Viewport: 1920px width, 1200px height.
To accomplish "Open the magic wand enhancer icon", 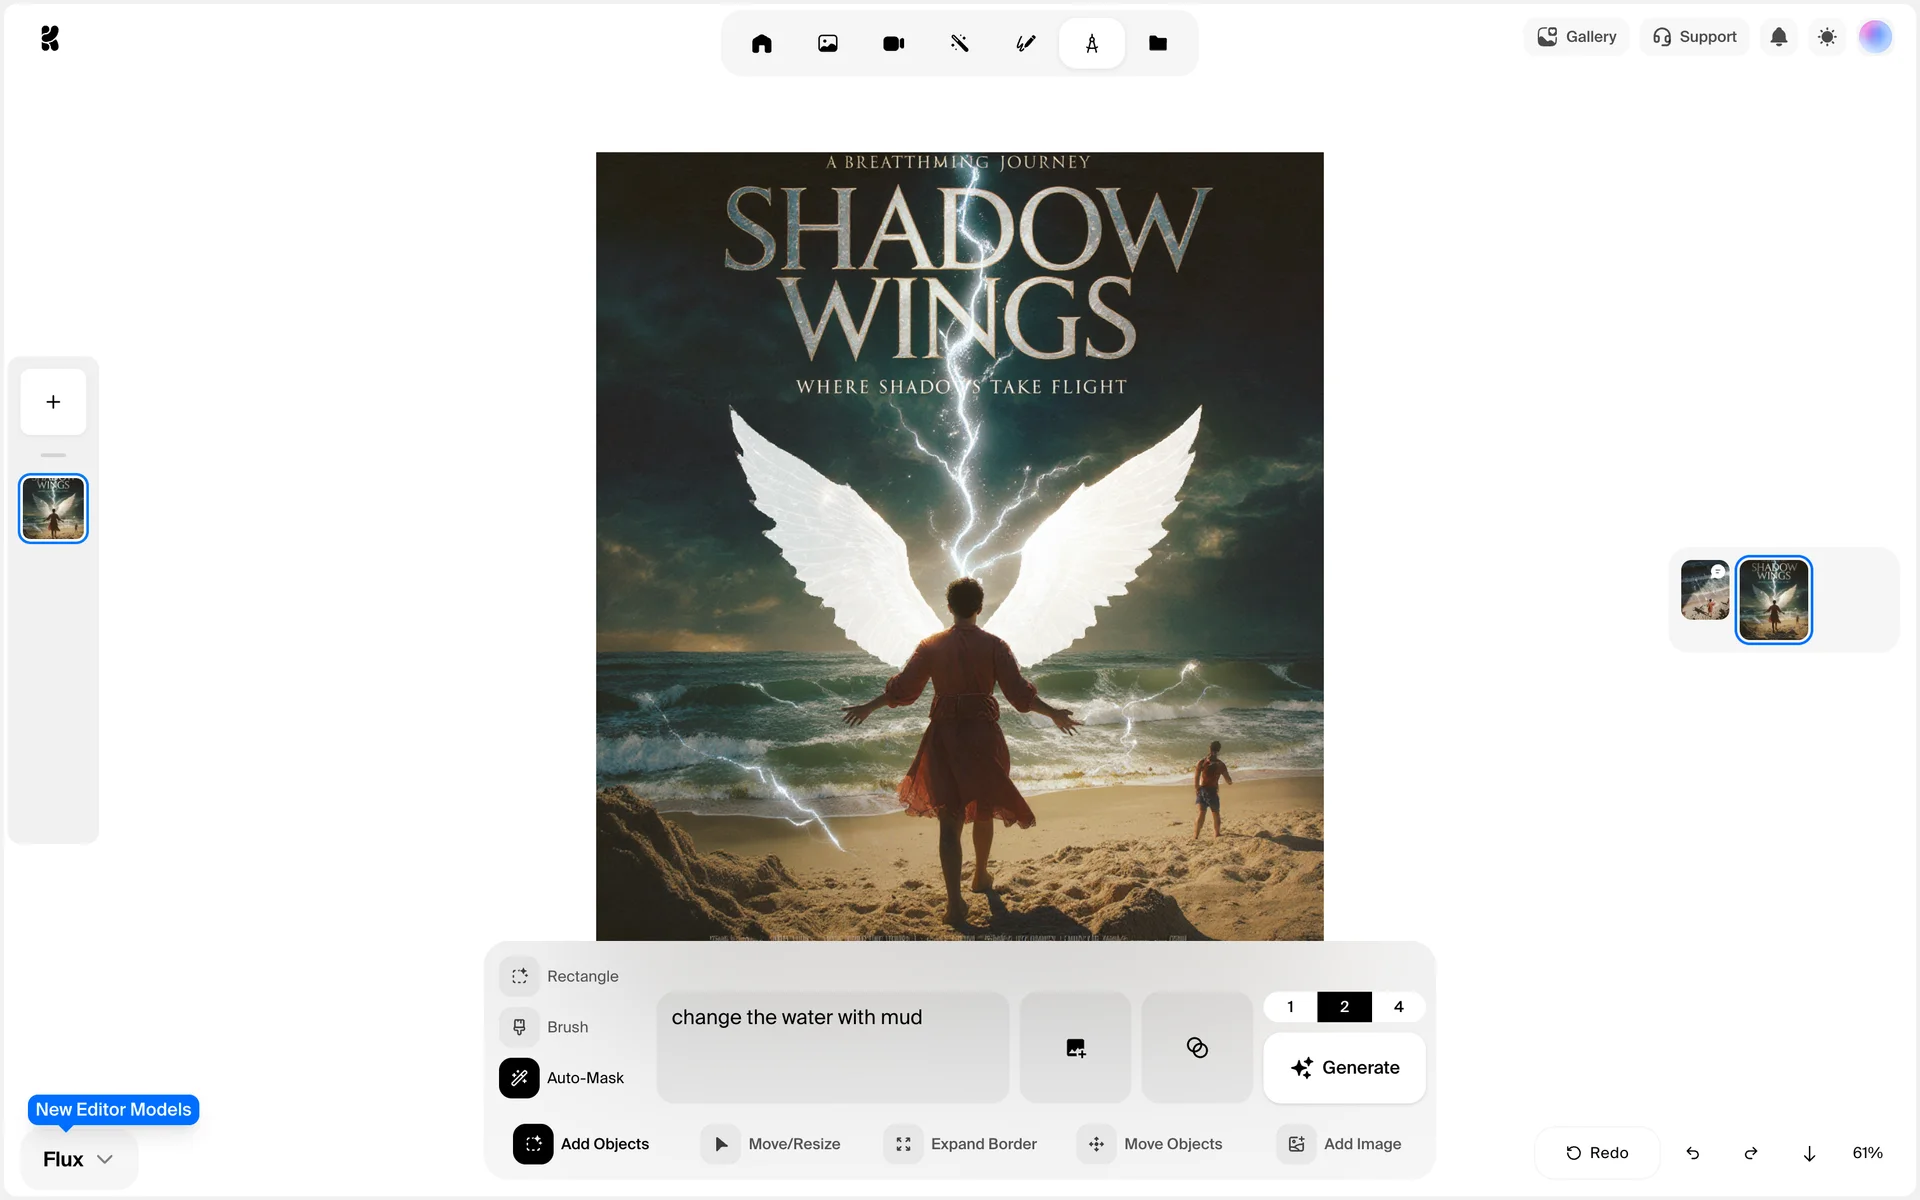I will [959, 43].
